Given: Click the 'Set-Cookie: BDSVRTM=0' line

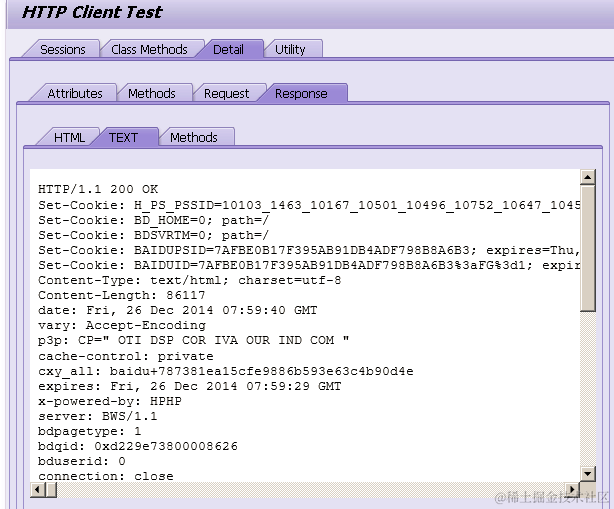Looking at the screenshot, I should 154,235.
